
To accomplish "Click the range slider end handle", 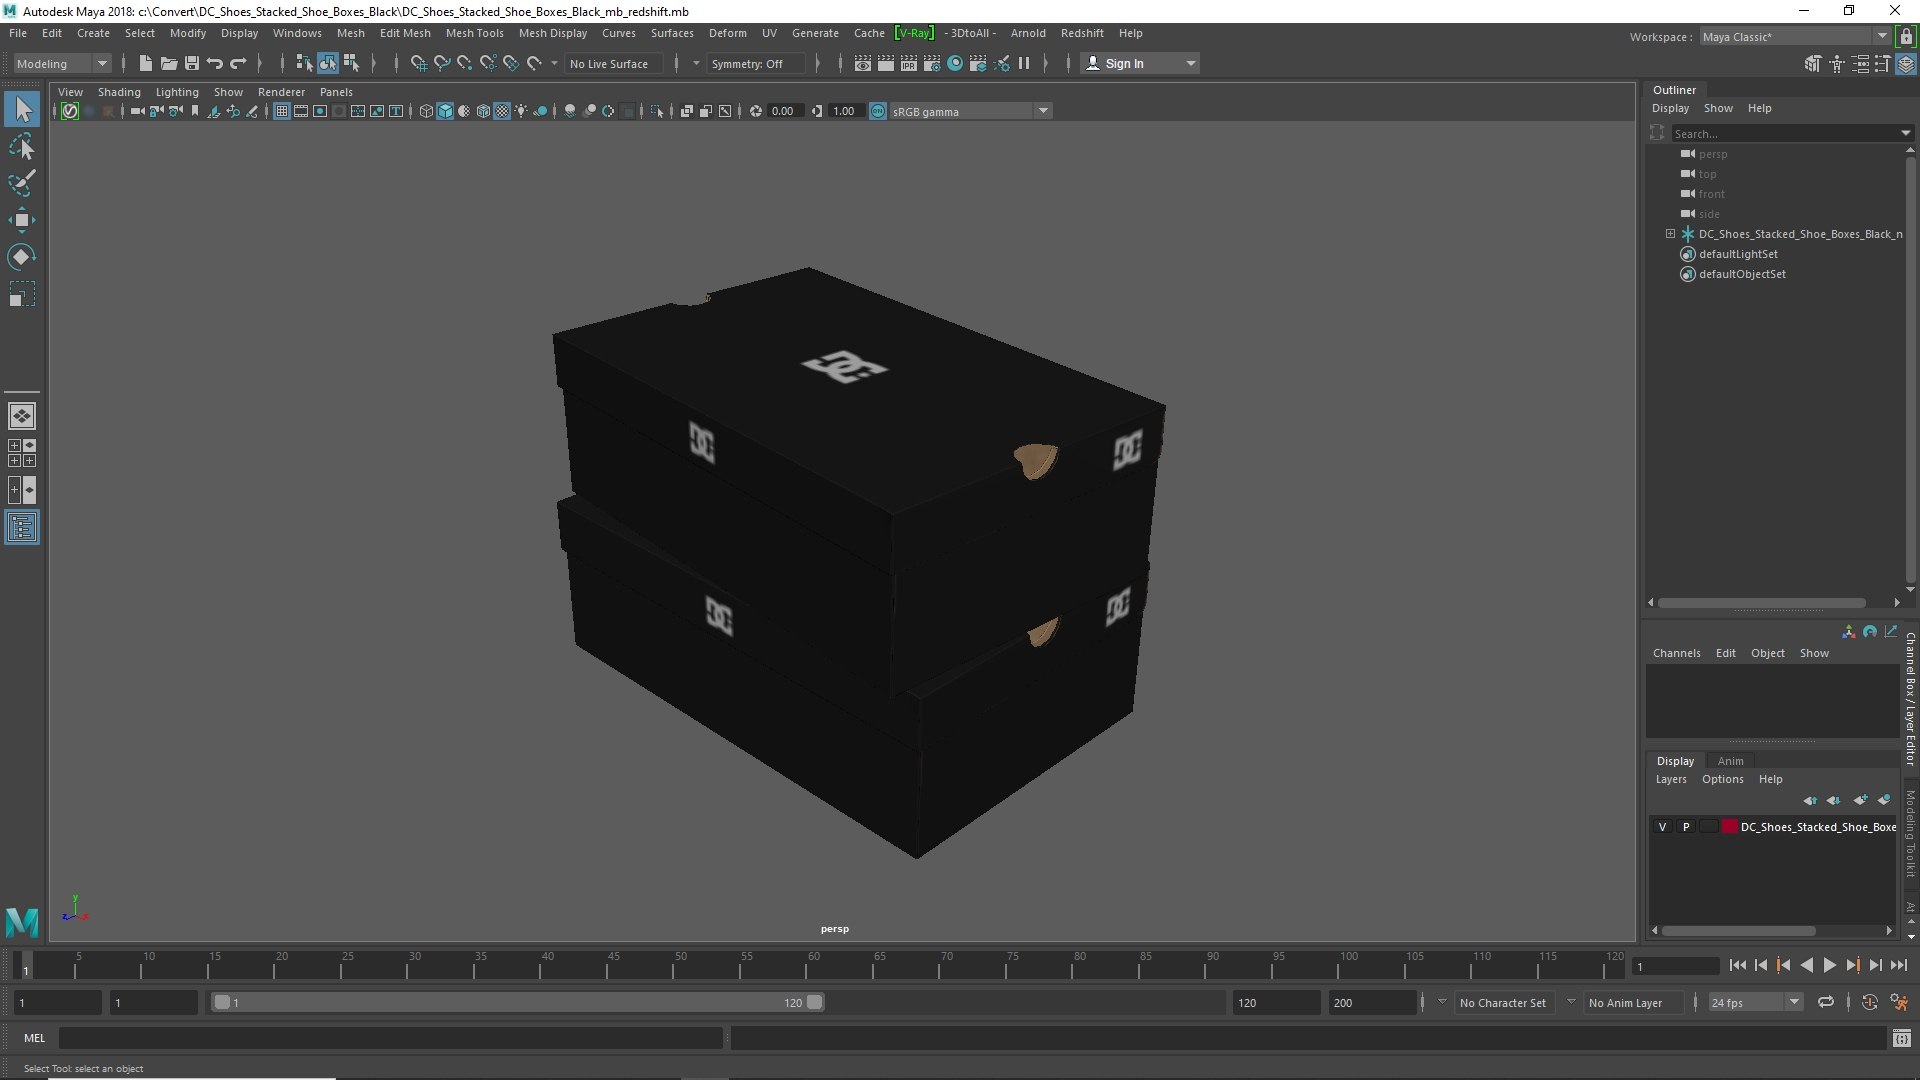I will click(x=815, y=1002).
